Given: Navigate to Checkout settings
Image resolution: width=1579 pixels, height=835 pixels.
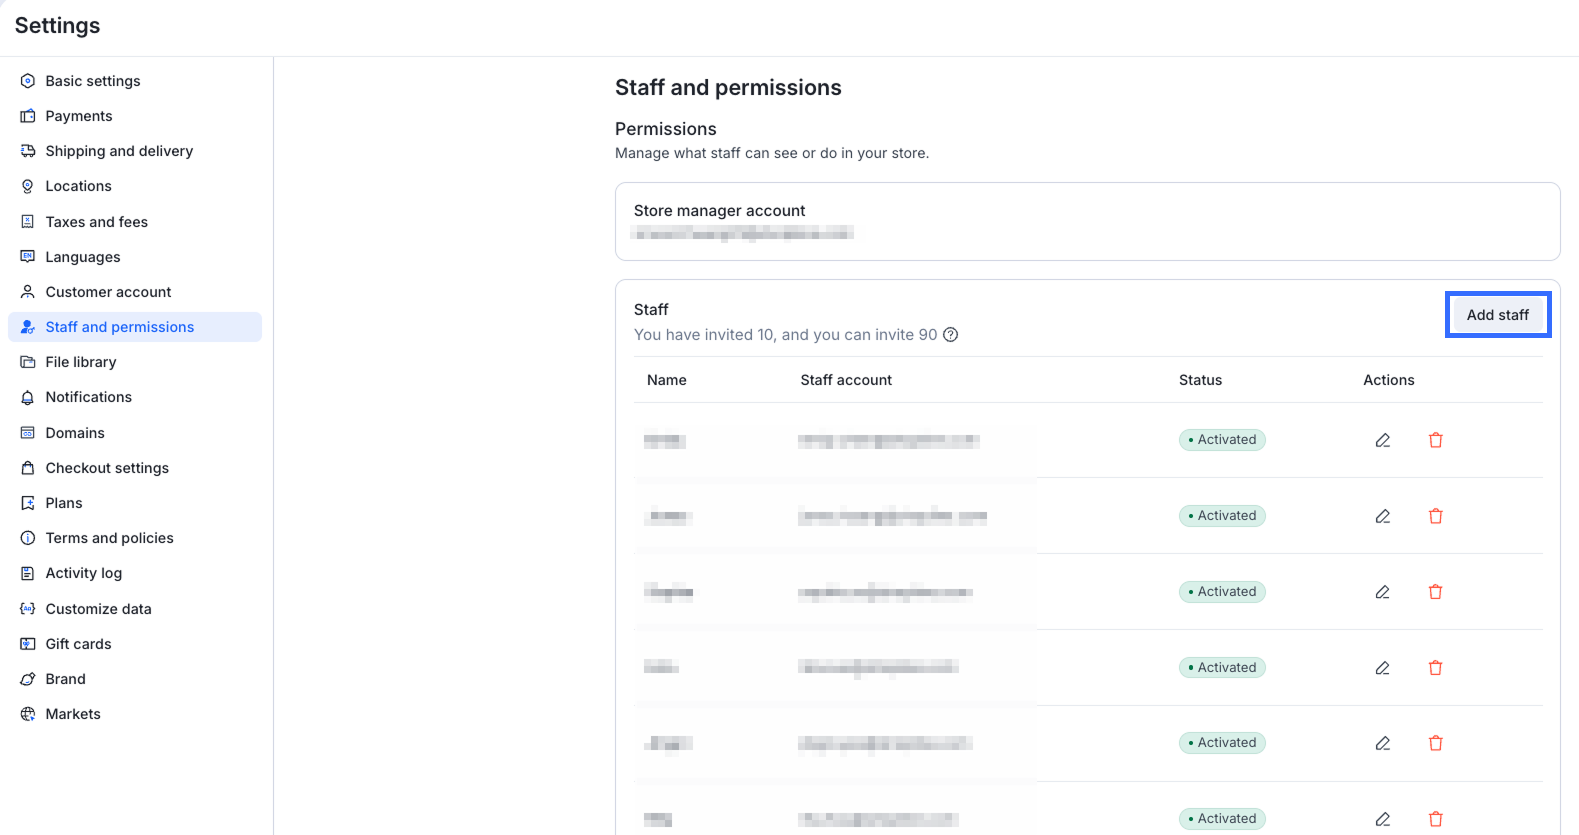Looking at the screenshot, I should (x=107, y=468).
